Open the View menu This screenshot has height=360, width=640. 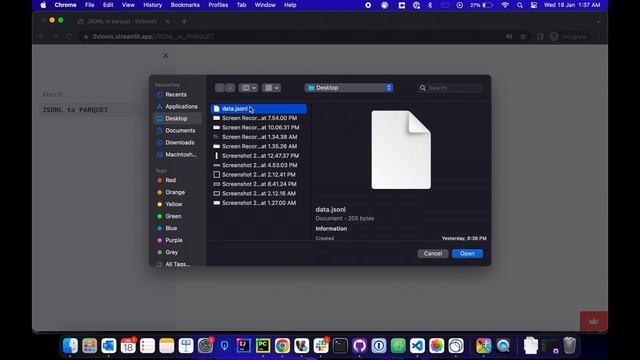tap(128, 5)
